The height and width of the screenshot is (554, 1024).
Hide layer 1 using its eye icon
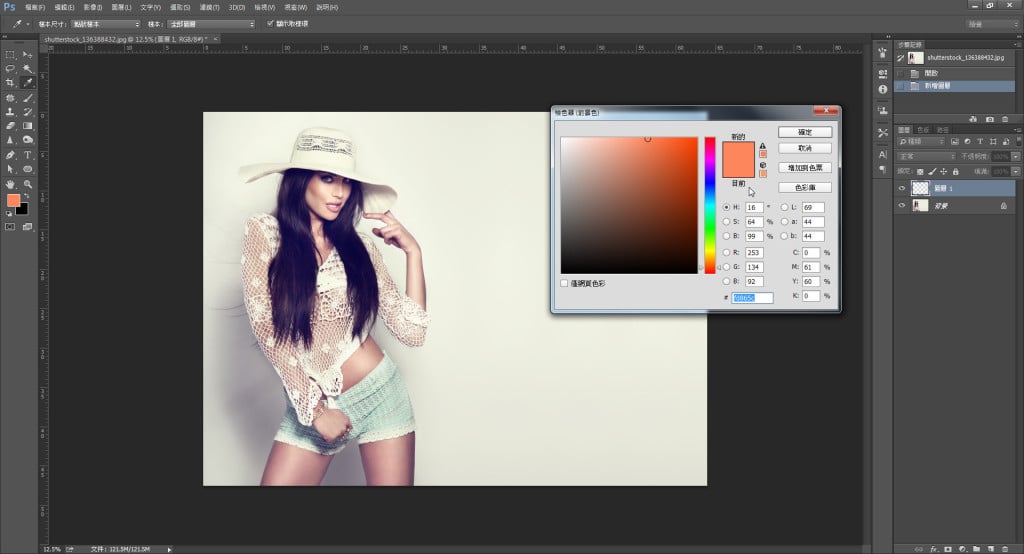pos(902,188)
